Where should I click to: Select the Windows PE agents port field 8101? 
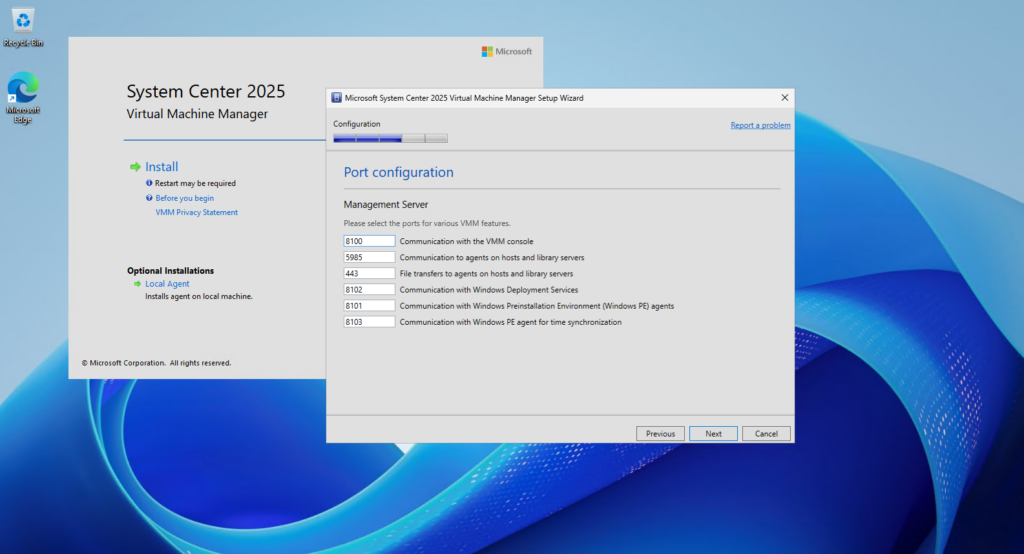[369, 306]
